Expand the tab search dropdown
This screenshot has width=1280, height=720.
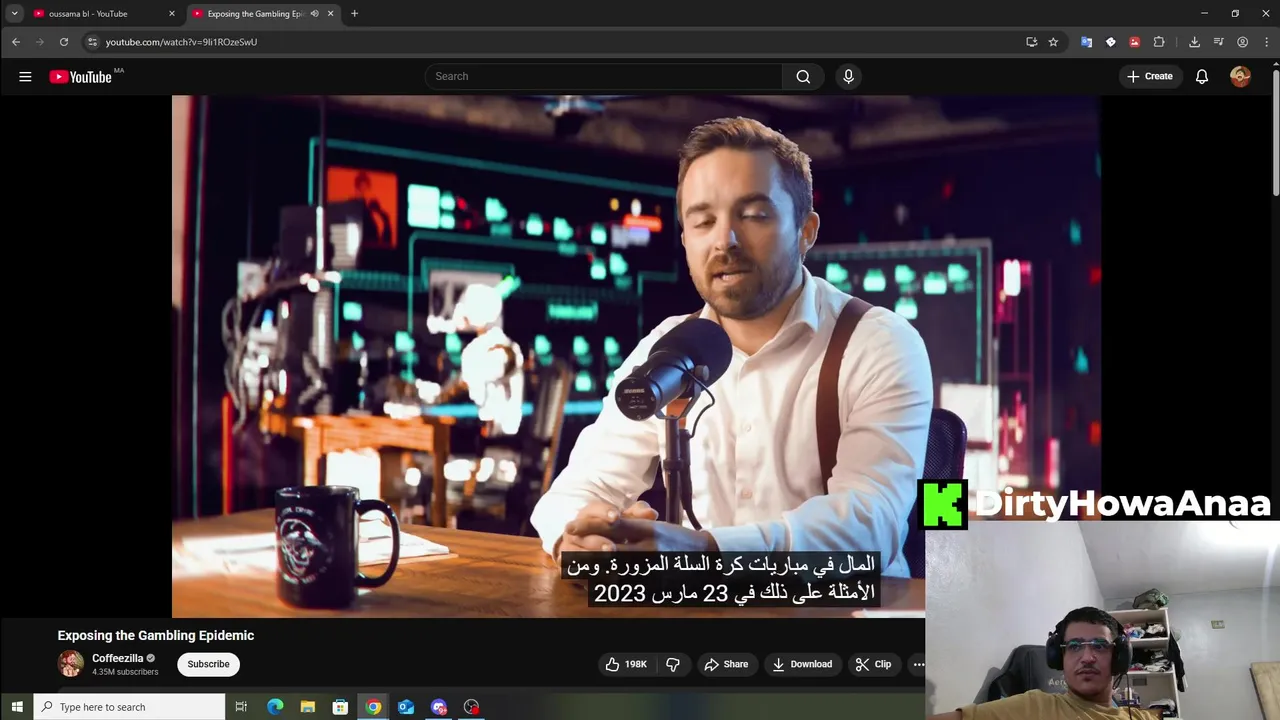pyautogui.click(x=14, y=14)
